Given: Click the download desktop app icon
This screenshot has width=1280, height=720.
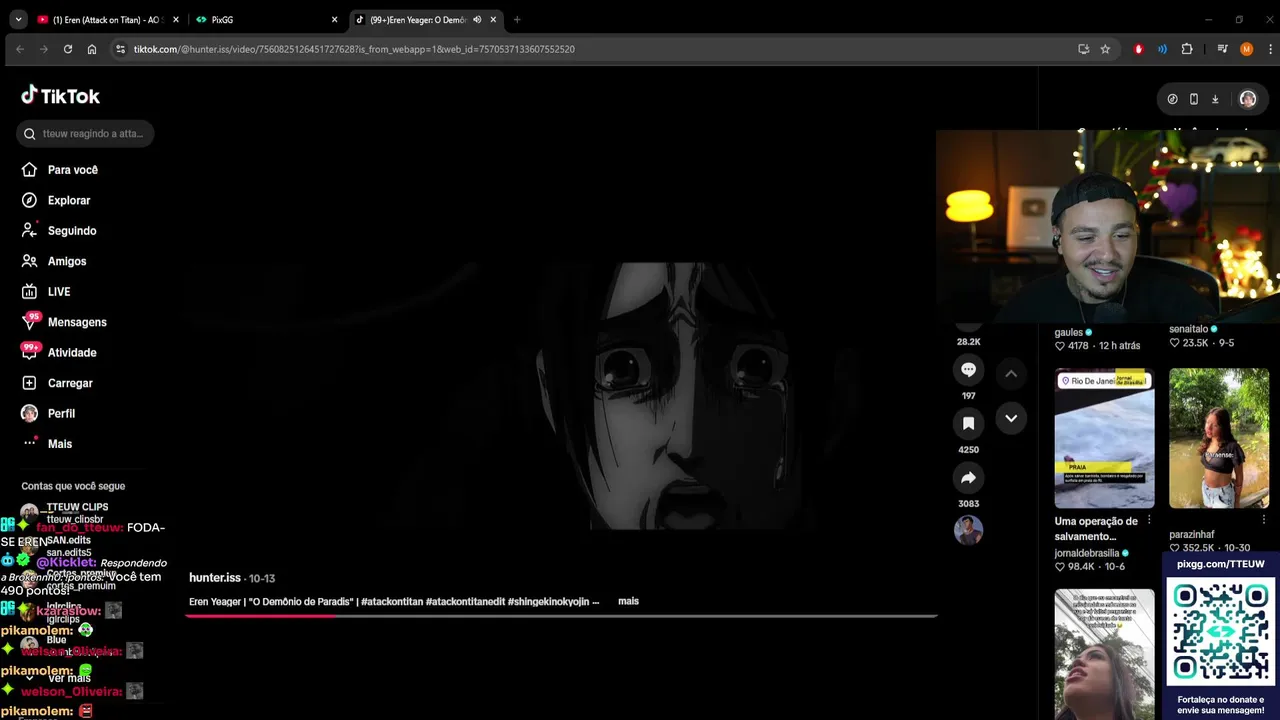Looking at the screenshot, I should tap(1215, 99).
